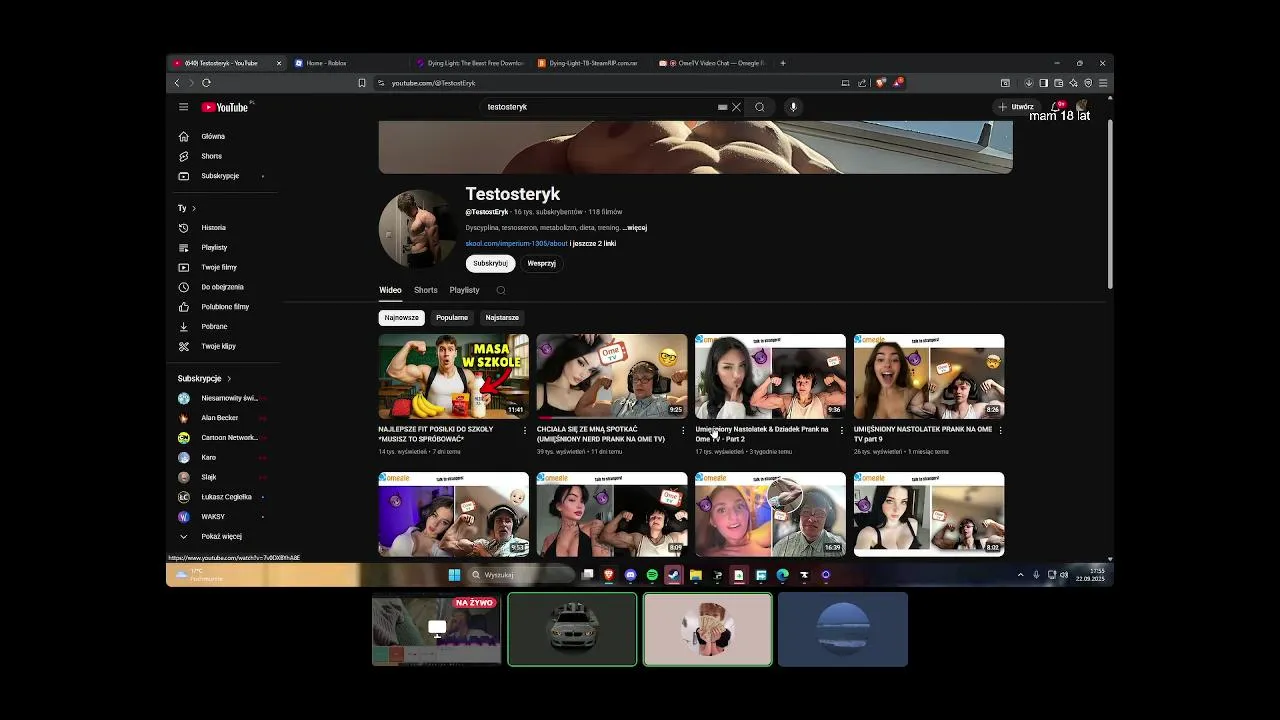Viewport: 1280px width, 720px height.
Task: Select the car avatar participant tile
Action: tap(572, 629)
